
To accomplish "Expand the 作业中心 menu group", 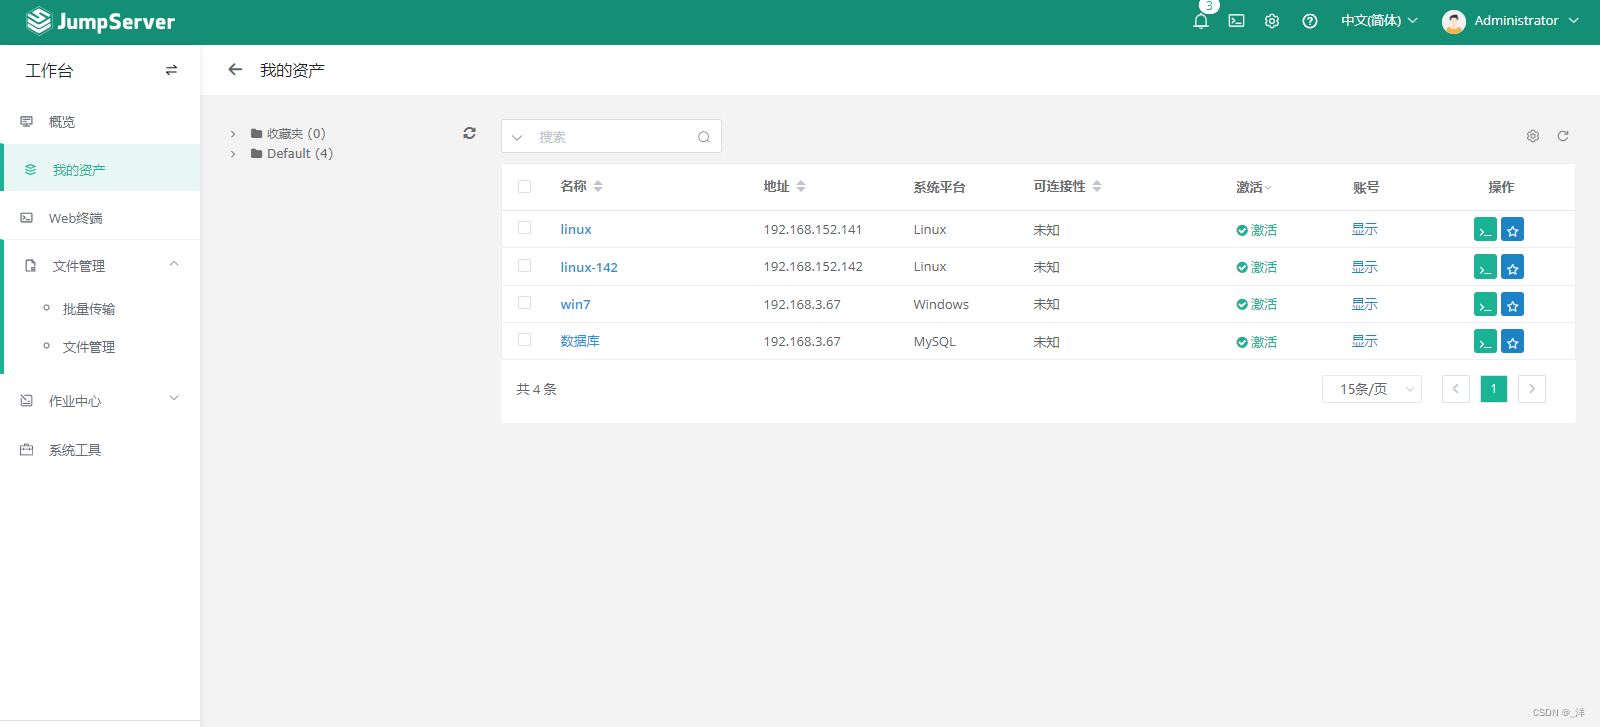I will 174,398.
